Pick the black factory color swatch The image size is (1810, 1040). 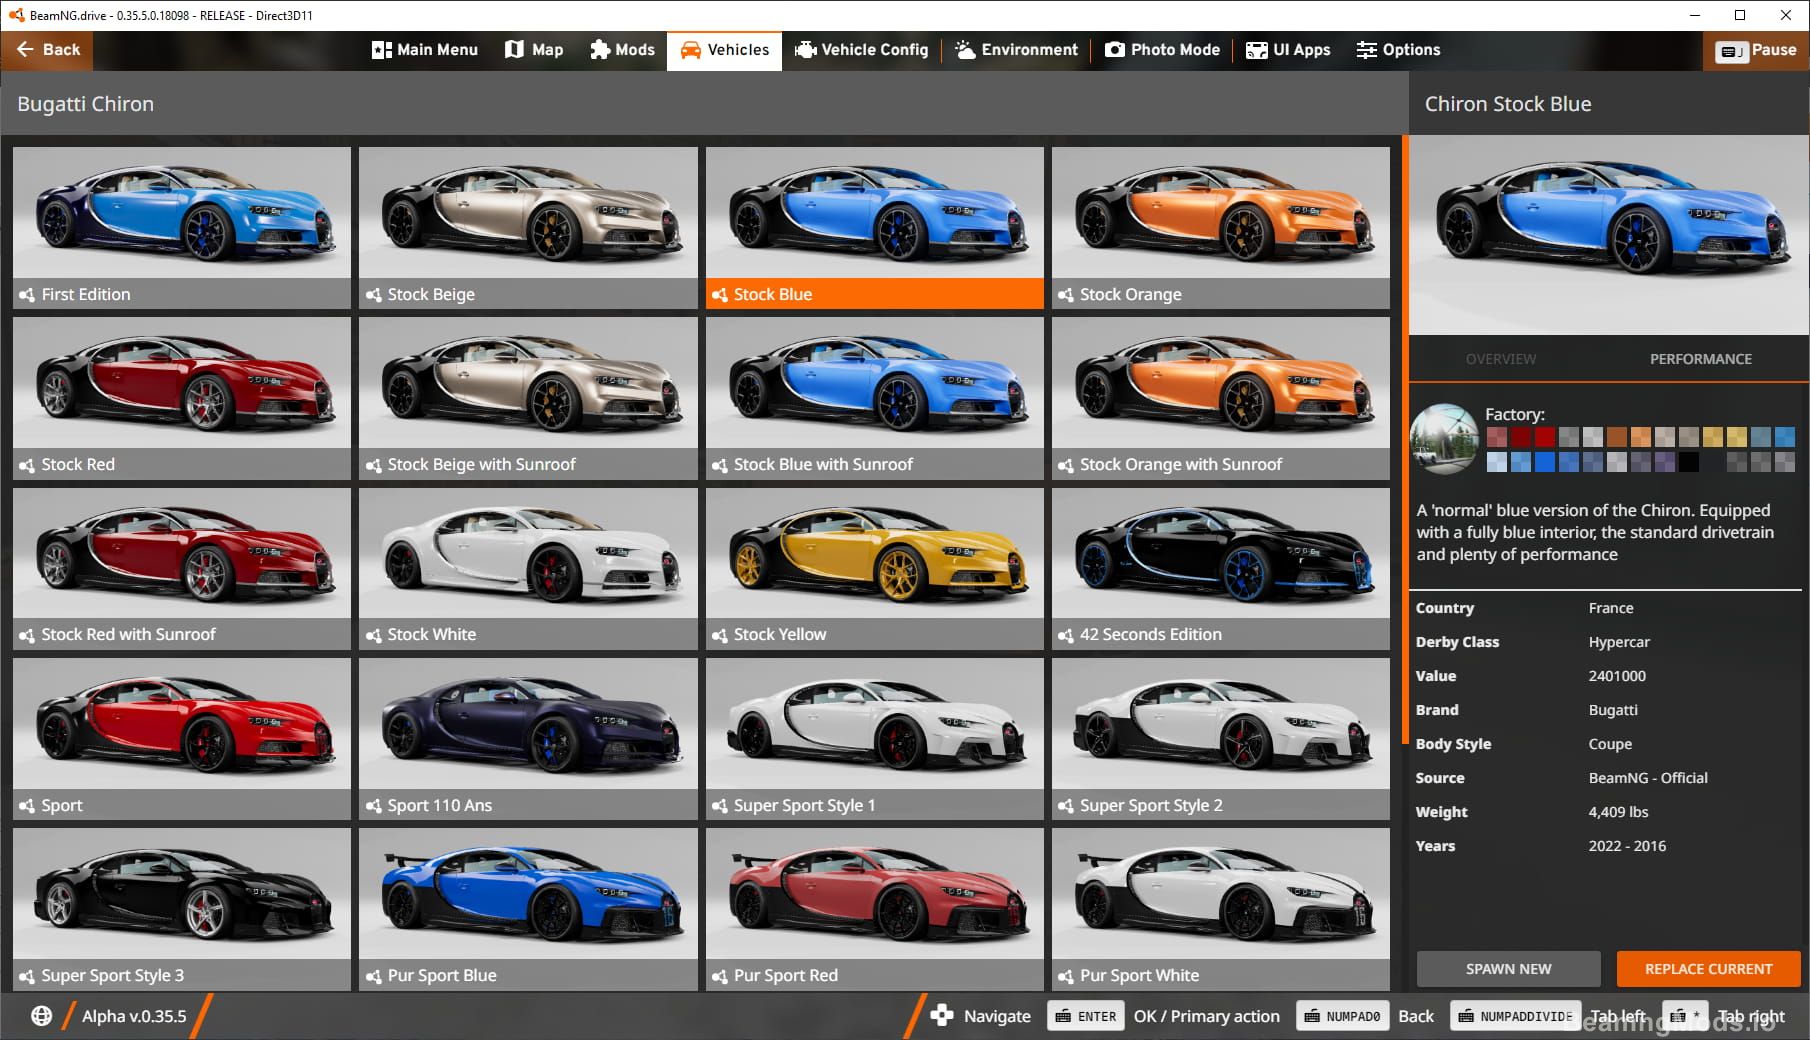[x=1689, y=462]
